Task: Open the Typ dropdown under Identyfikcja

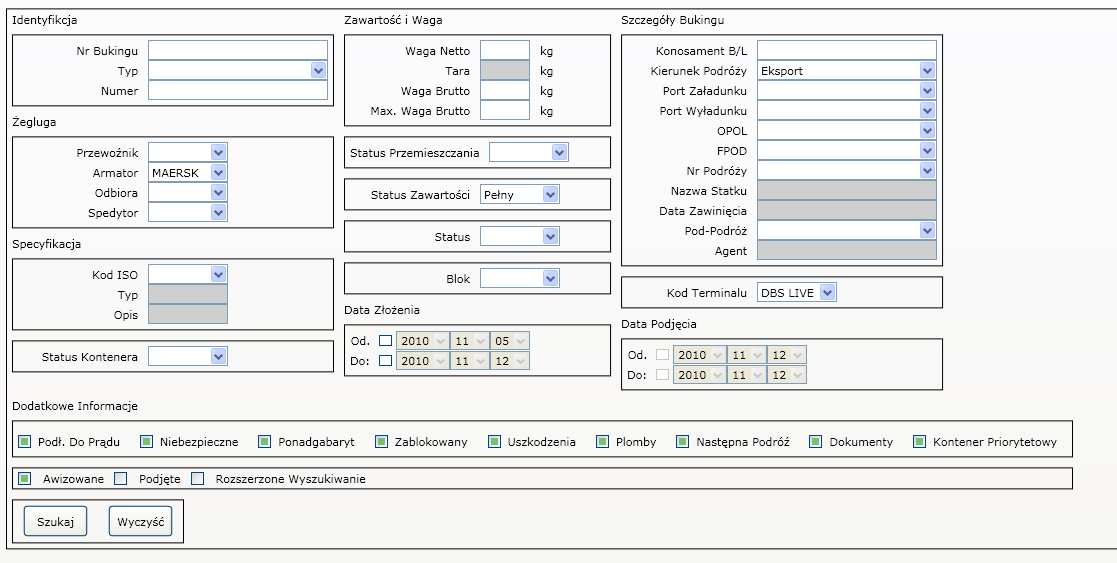Action: pyautogui.click(x=238, y=71)
